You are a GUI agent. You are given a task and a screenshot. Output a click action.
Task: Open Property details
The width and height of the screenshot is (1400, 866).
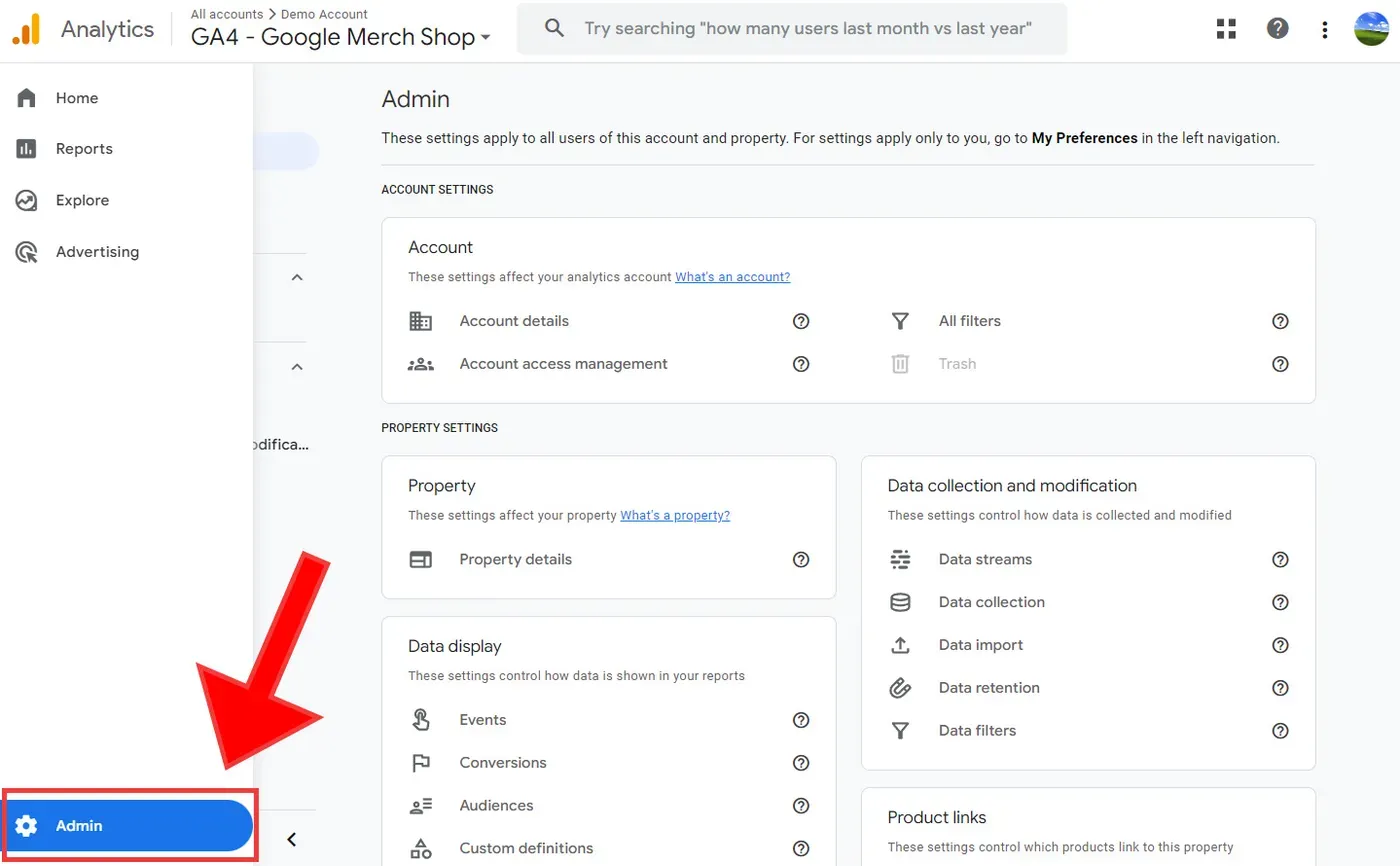point(516,559)
